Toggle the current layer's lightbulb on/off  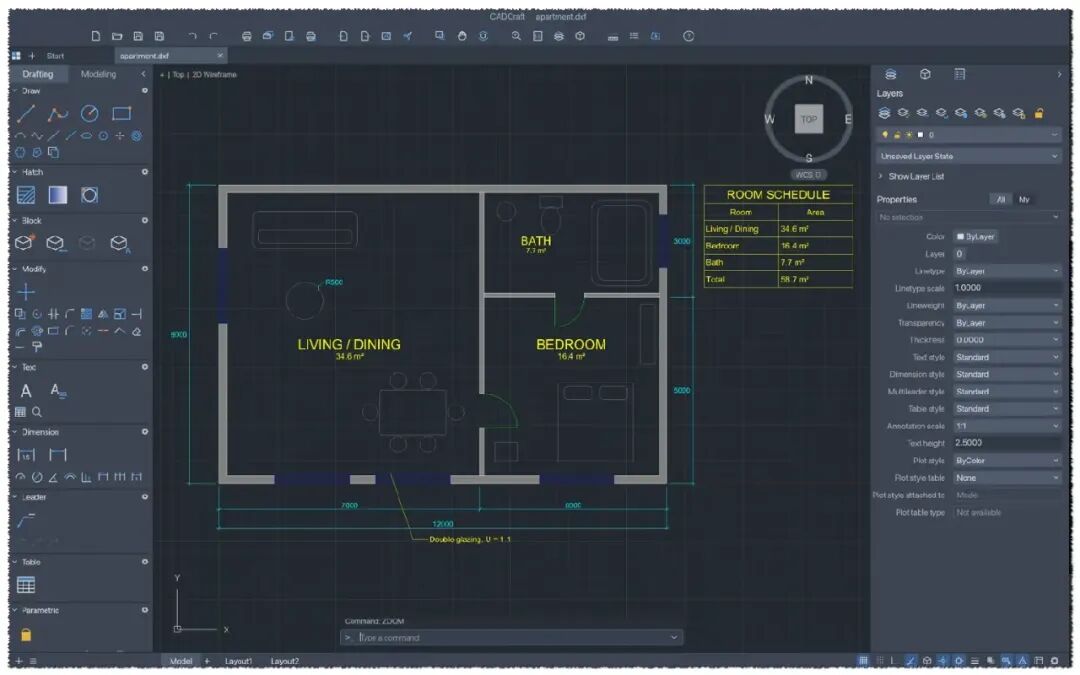pos(885,135)
